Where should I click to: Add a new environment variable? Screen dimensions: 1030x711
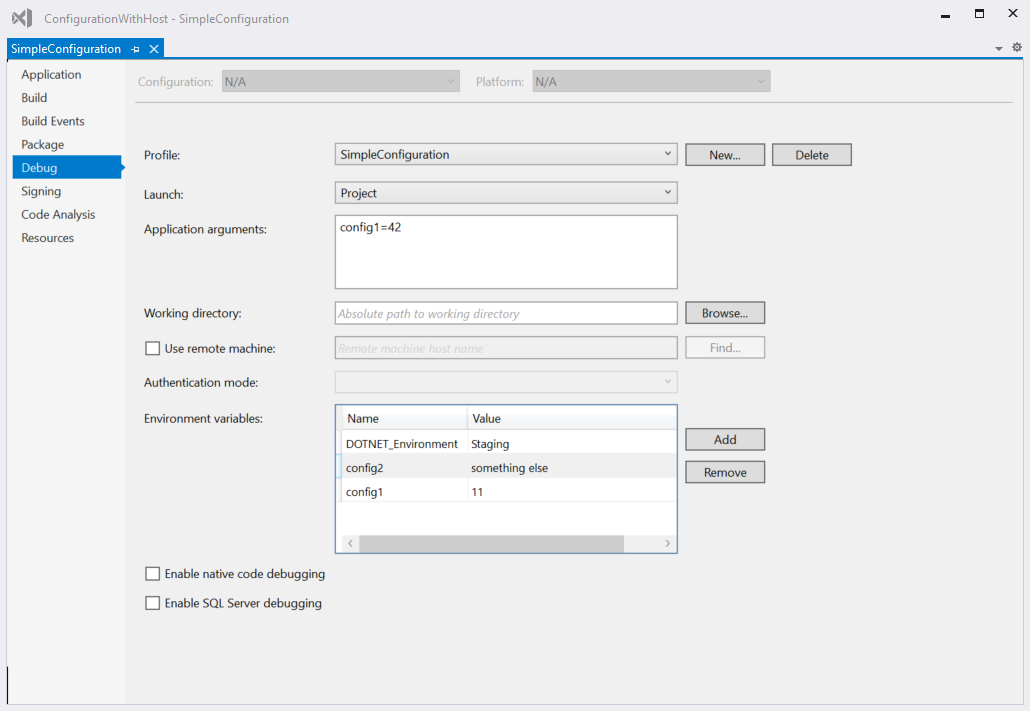coord(724,439)
